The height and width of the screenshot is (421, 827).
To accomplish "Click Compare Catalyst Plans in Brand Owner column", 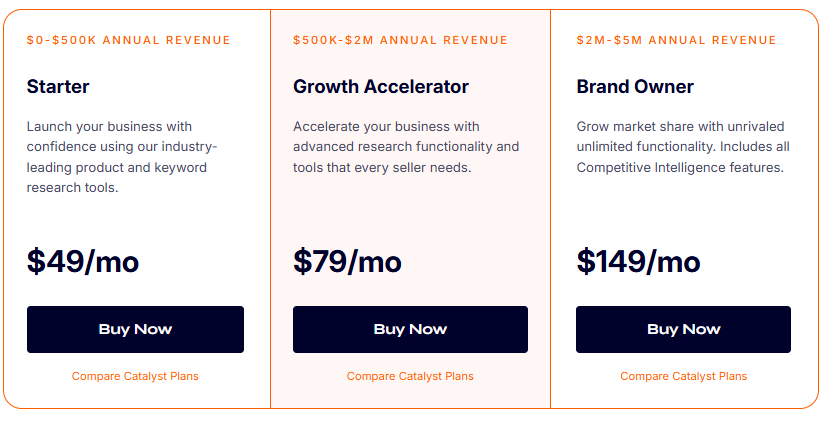I will coord(683,376).
